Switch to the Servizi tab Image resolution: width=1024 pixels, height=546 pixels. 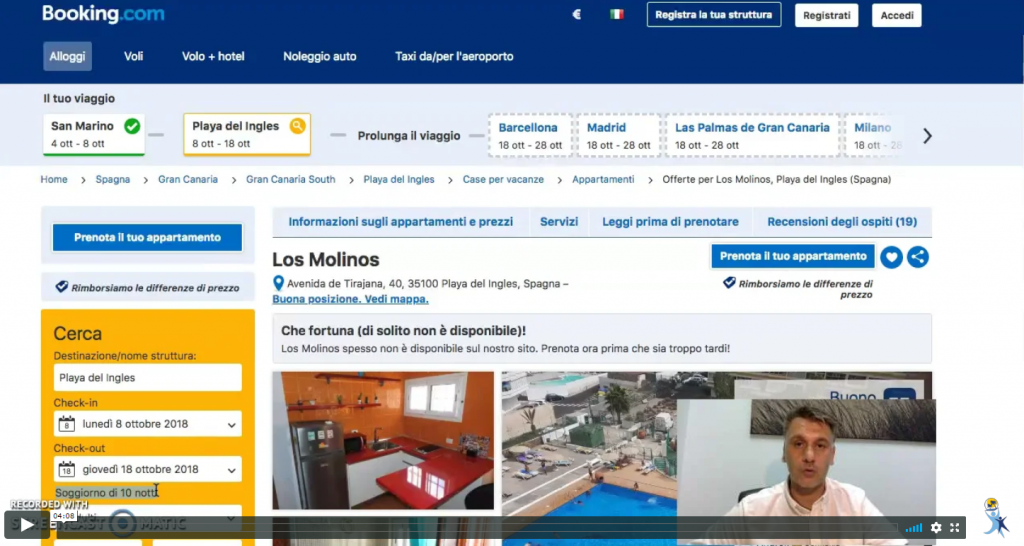click(x=559, y=222)
